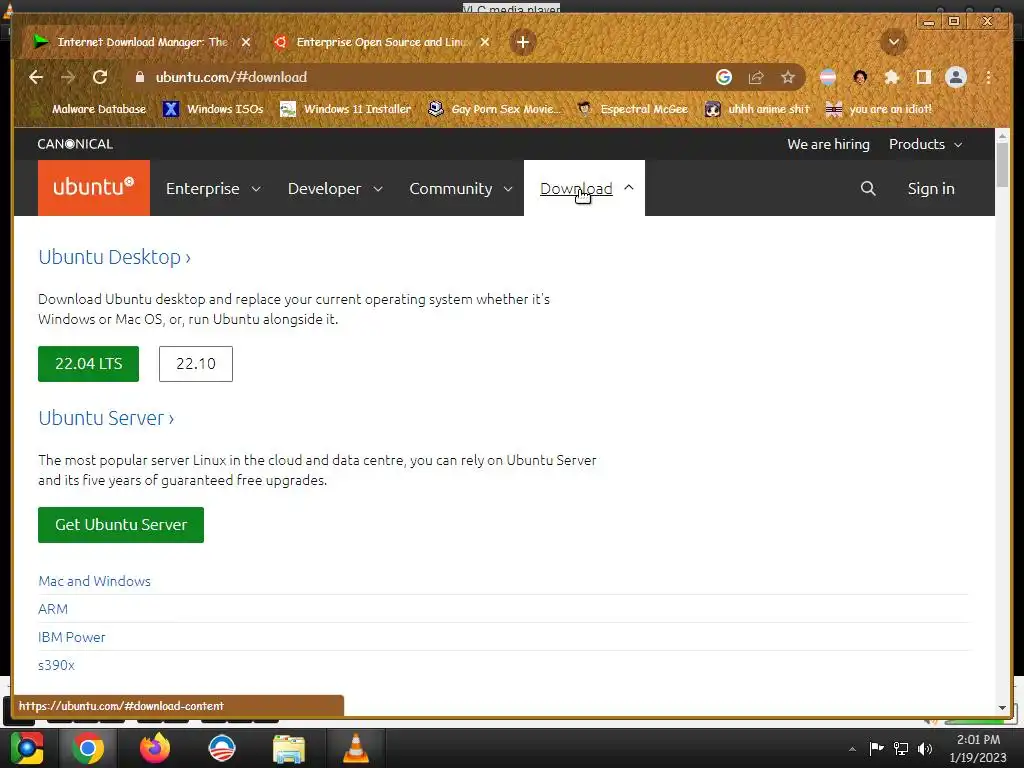Screen dimensions: 1024x768
Task: Open the Mac and Windows link
Action: coord(95,581)
